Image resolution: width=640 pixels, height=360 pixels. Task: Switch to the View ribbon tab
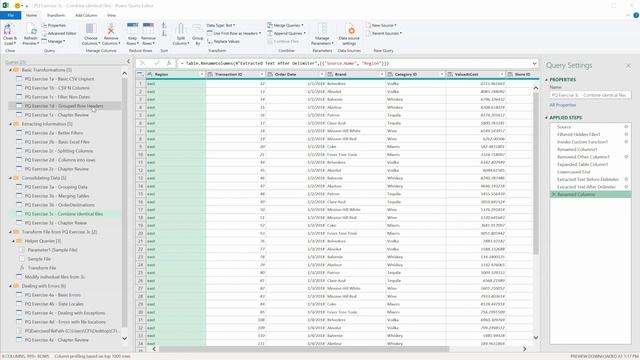point(111,16)
